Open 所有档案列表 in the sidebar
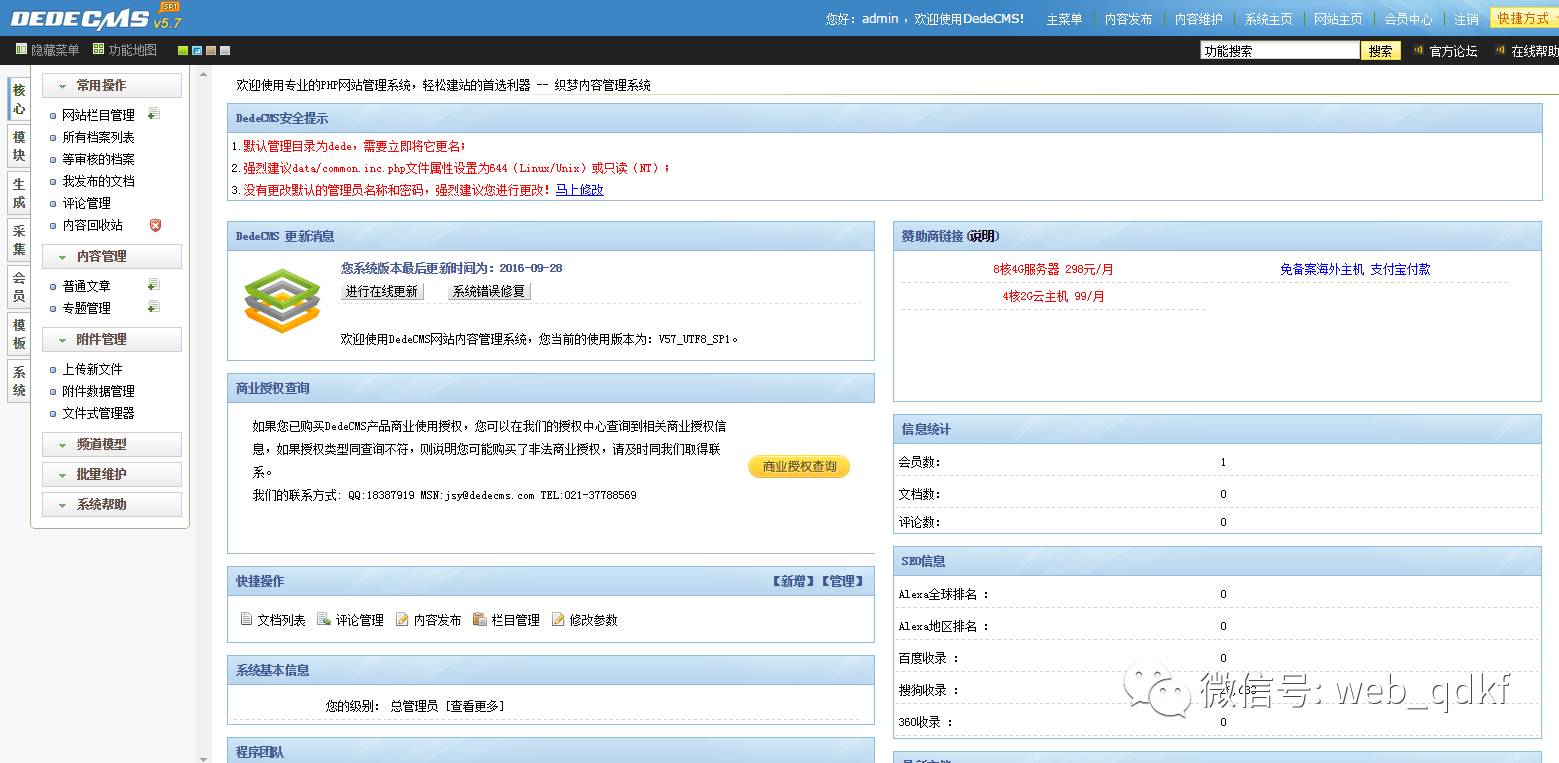The height and width of the screenshot is (763, 1559). click(98, 137)
